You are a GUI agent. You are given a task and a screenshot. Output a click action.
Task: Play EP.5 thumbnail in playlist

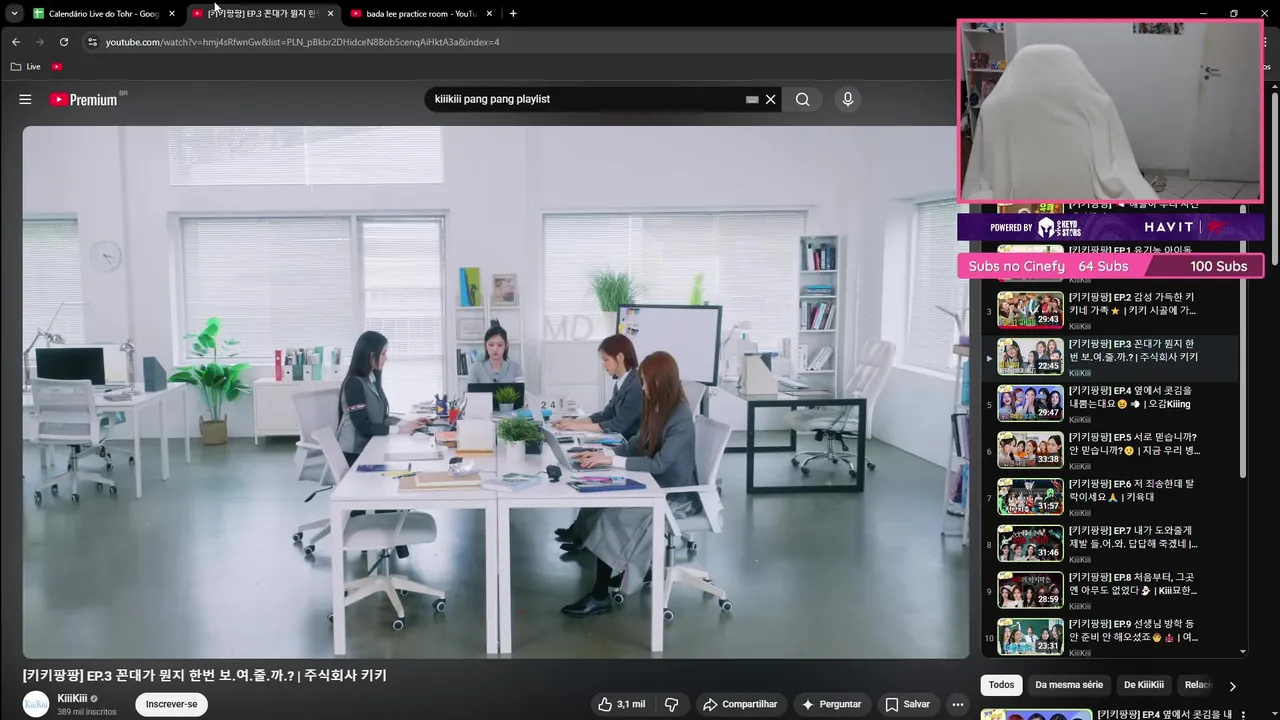point(1030,450)
